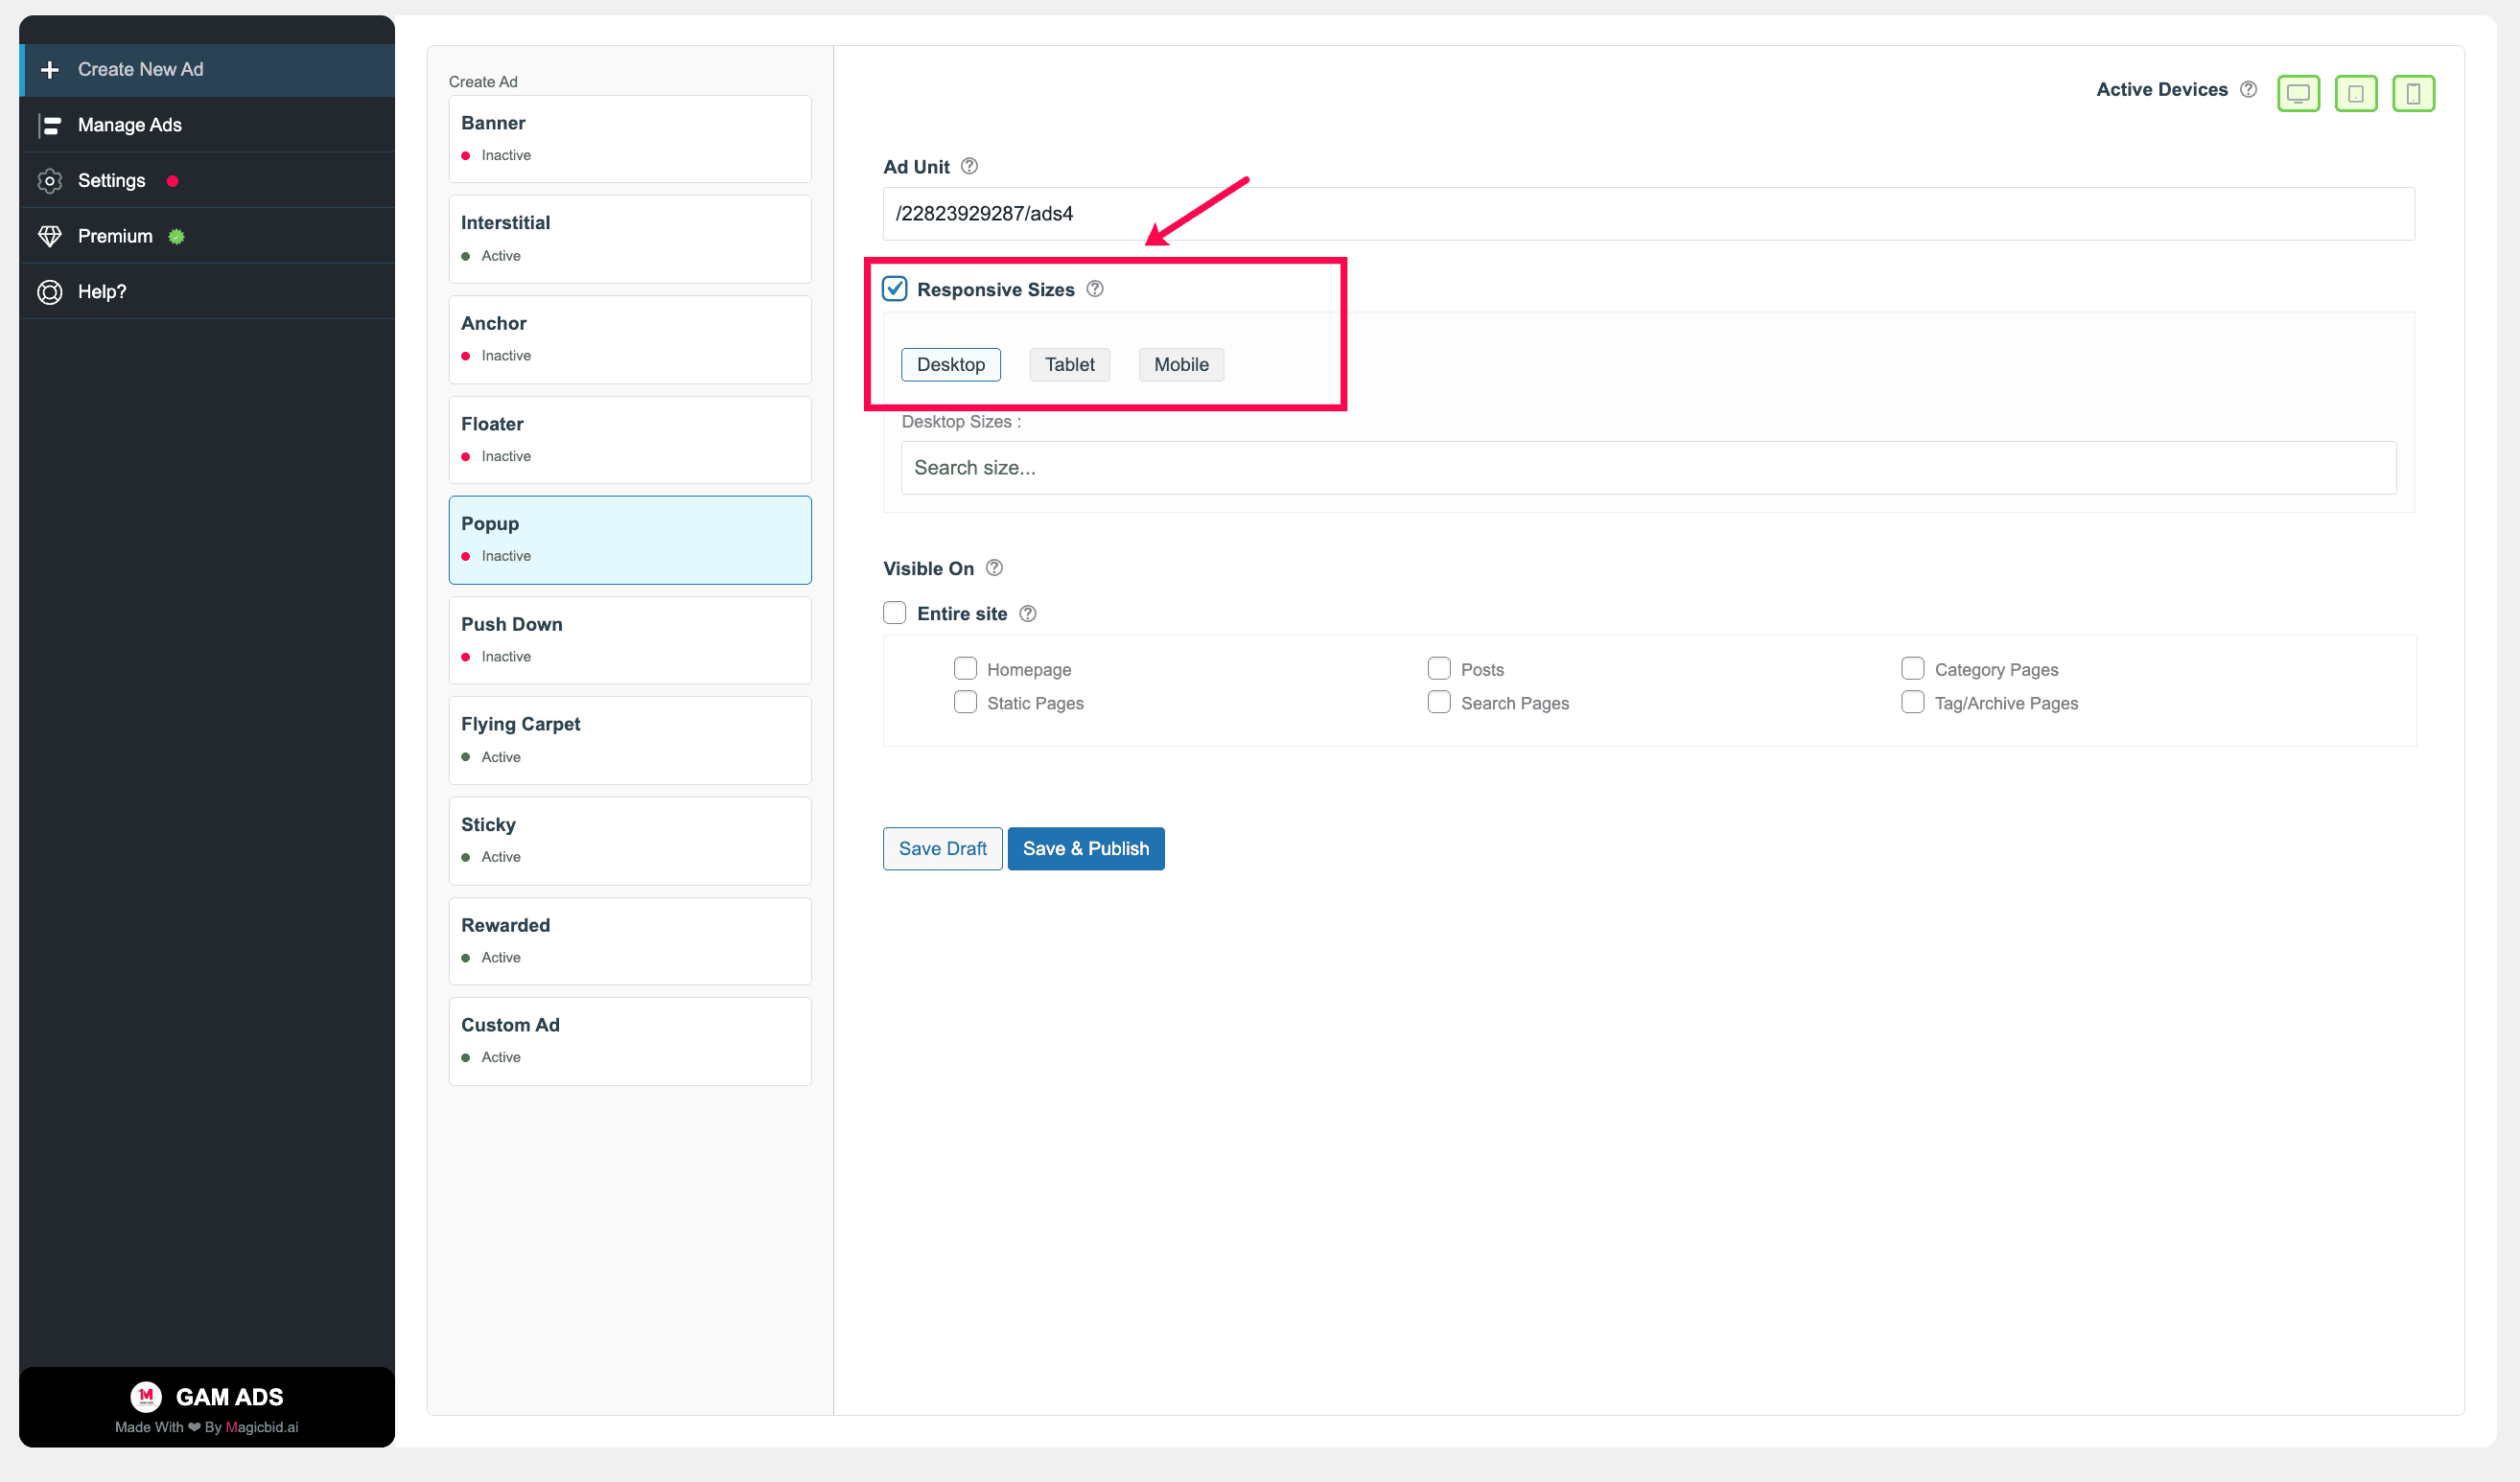
Task: Check the Search Pages checkbox
Action: pyautogui.click(x=1439, y=702)
